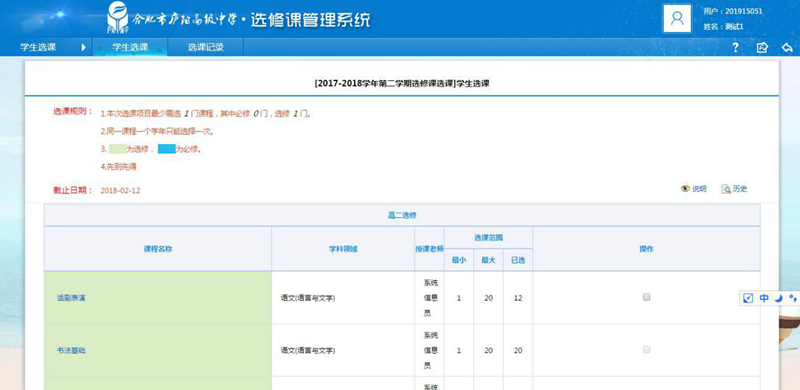Click the 选修课管理系统 title text

click(x=310, y=19)
